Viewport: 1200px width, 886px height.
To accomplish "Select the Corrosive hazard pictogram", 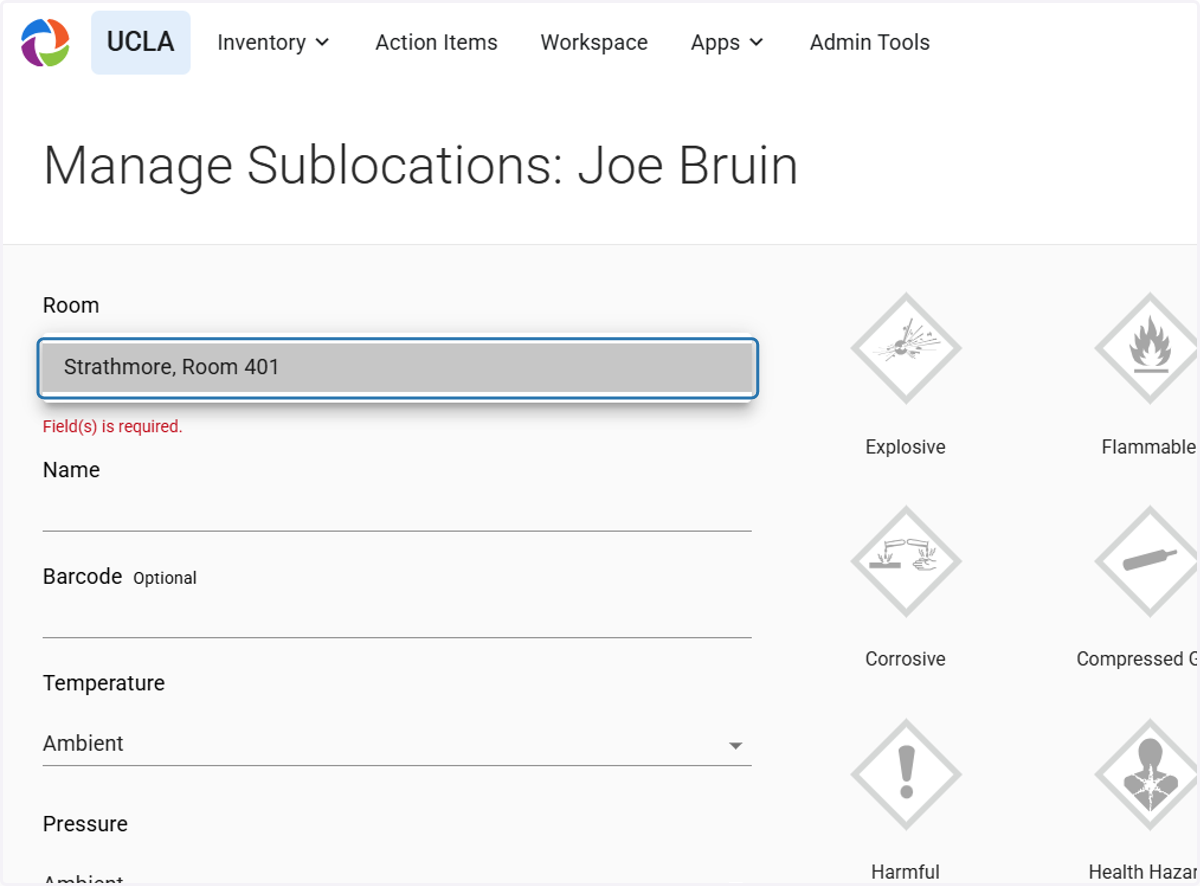I will [906, 561].
